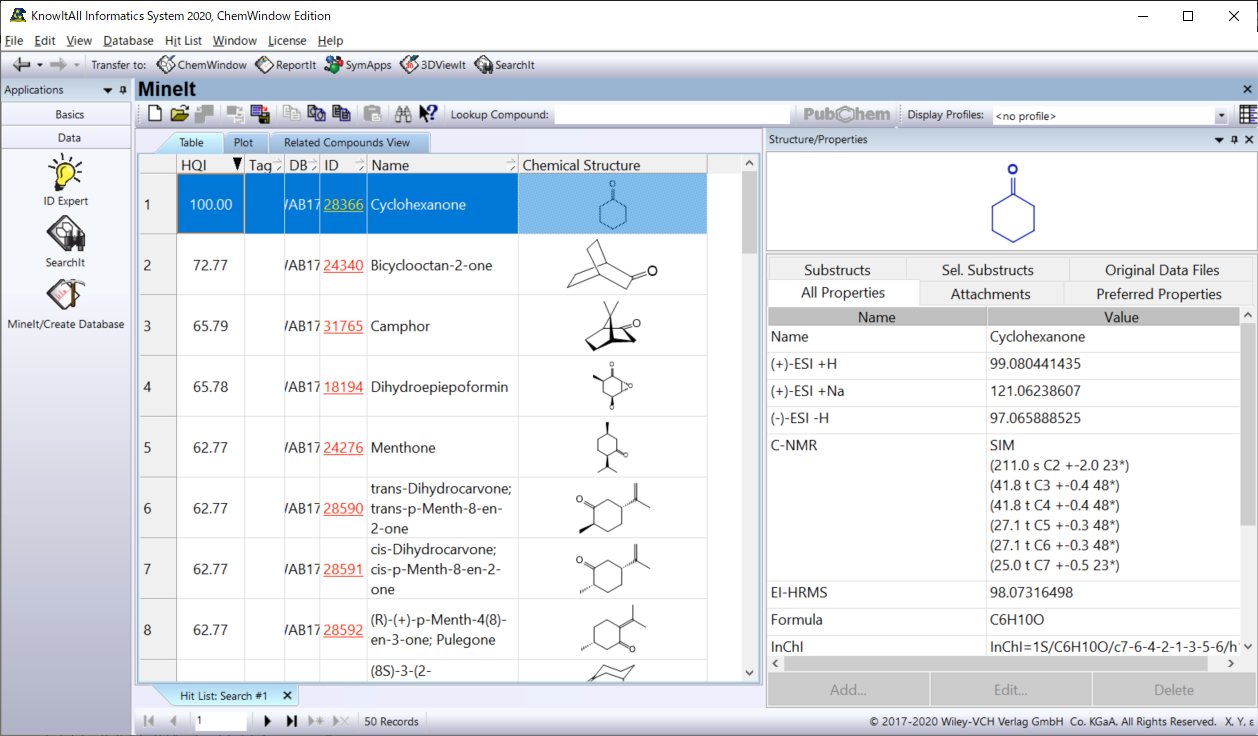Open the Edit menu
Screen dimensions: 1258x736
point(45,41)
